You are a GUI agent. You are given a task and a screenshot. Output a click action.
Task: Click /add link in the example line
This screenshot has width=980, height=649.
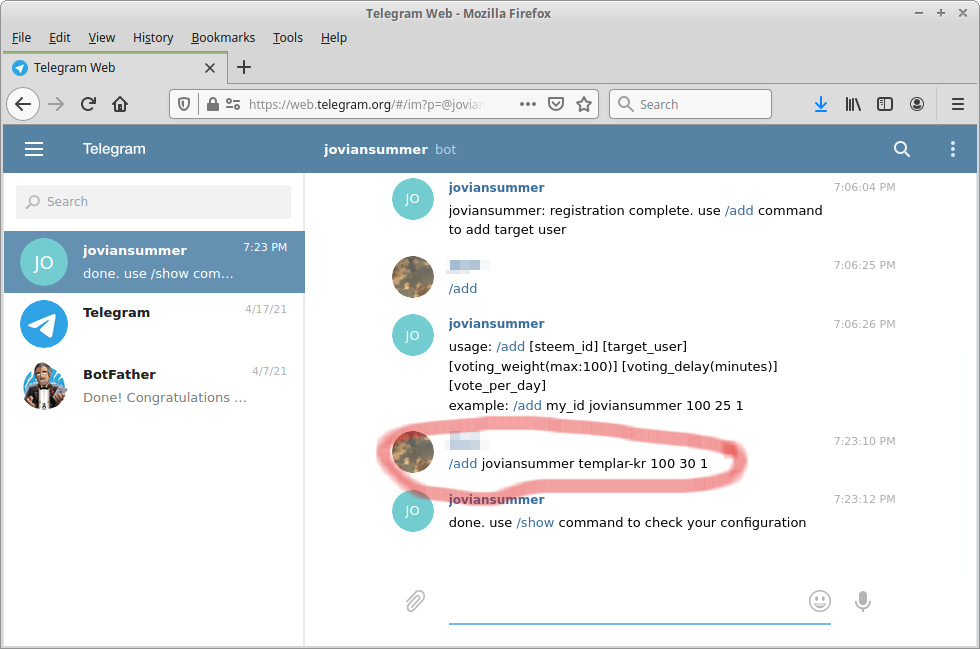click(528, 405)
